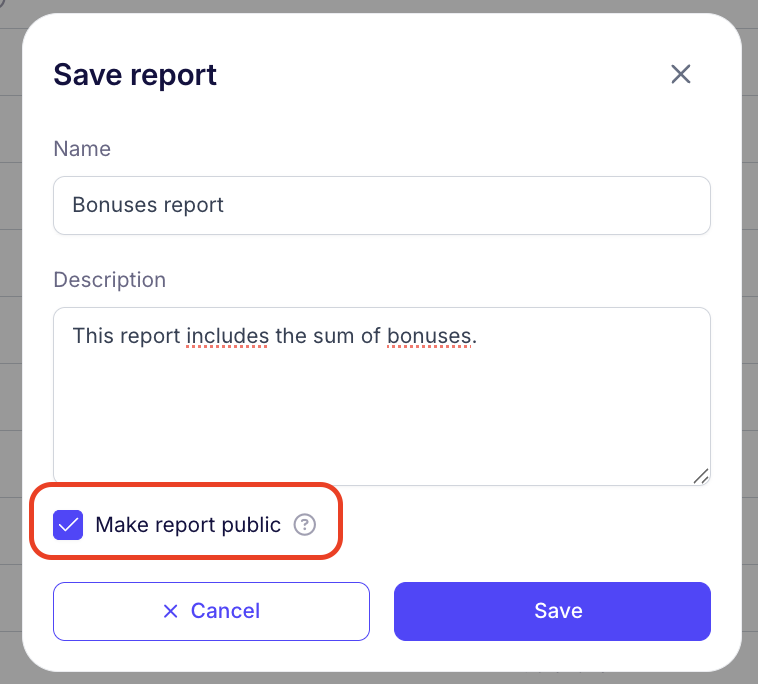Image resolution: width=758 pixels, height=684 pixels.
Task: Click the underlined word "bonuses" in description
Action: (429, 335)
